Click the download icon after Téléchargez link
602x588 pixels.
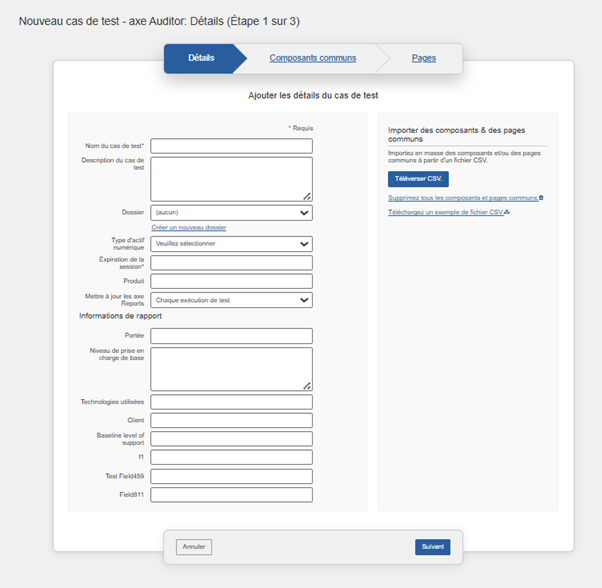(508, 212)
